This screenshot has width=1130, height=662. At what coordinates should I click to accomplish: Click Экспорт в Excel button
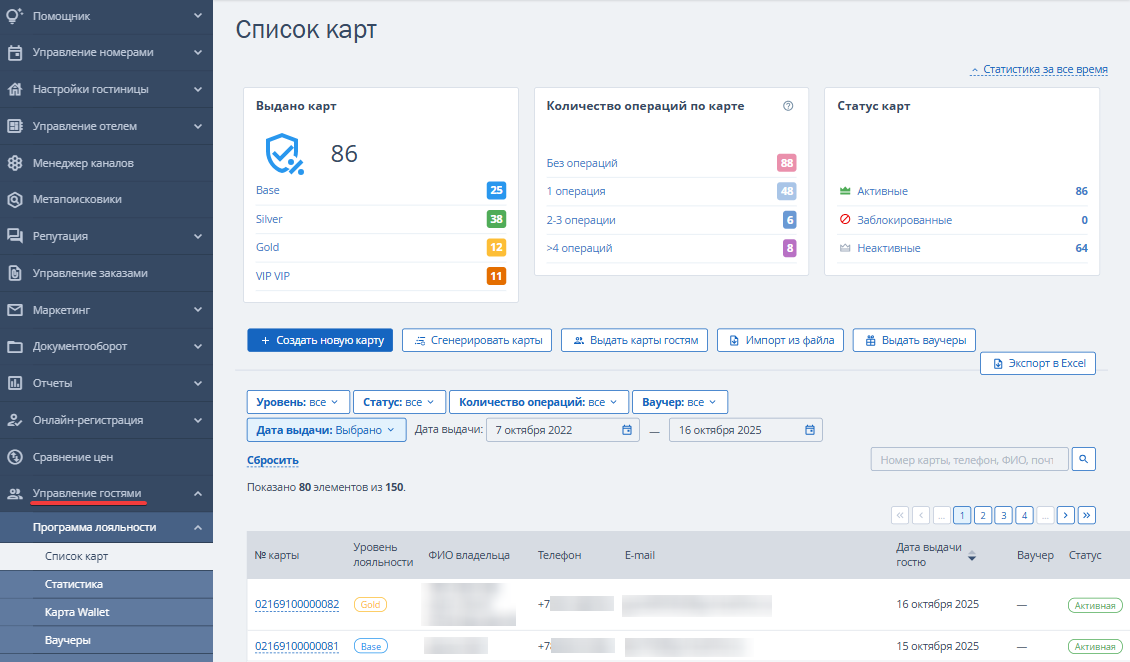point(1037,364)
